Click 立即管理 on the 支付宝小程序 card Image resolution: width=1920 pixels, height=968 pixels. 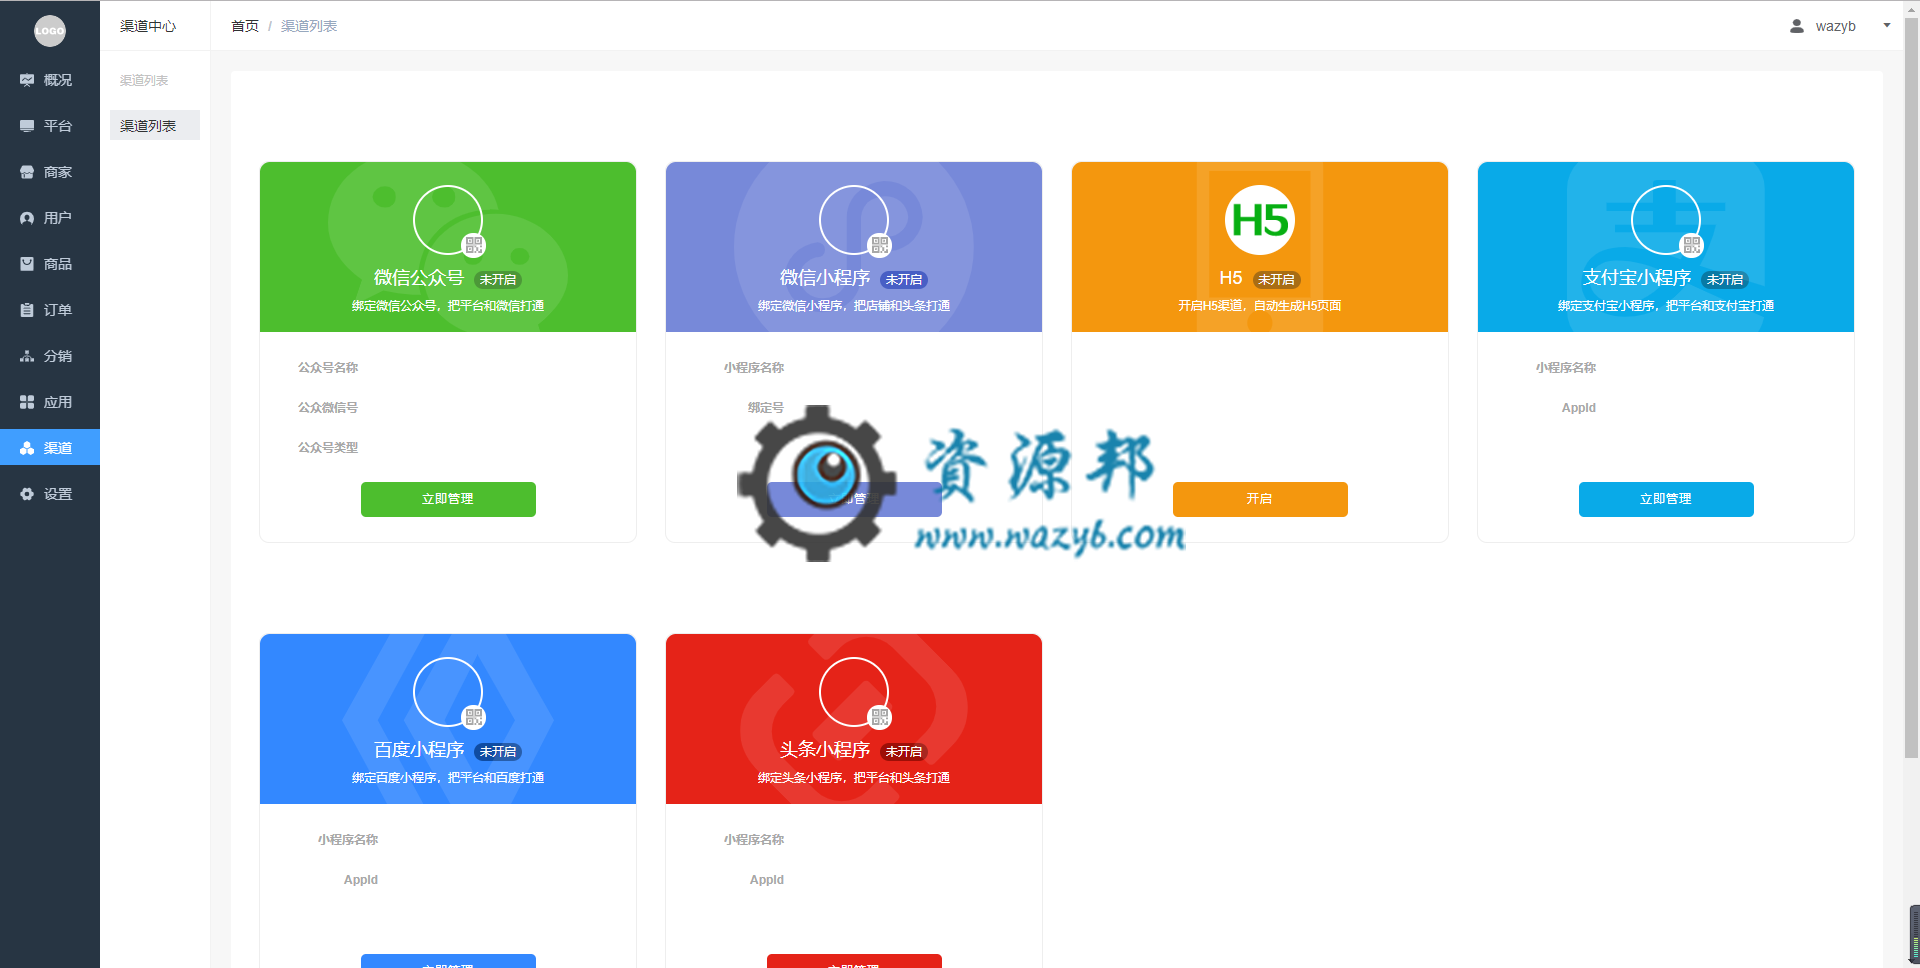(1666, 499)
